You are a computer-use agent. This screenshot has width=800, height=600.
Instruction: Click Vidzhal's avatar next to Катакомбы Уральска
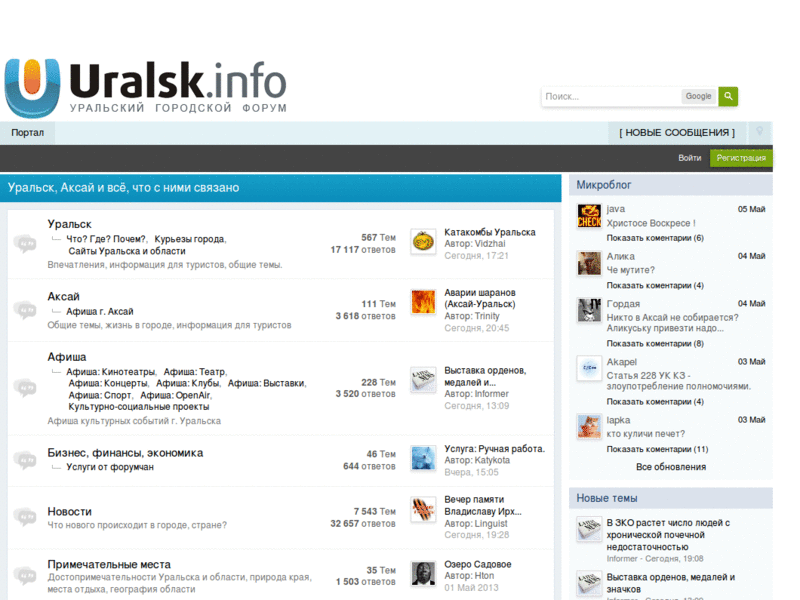click(x=423, y=242)
